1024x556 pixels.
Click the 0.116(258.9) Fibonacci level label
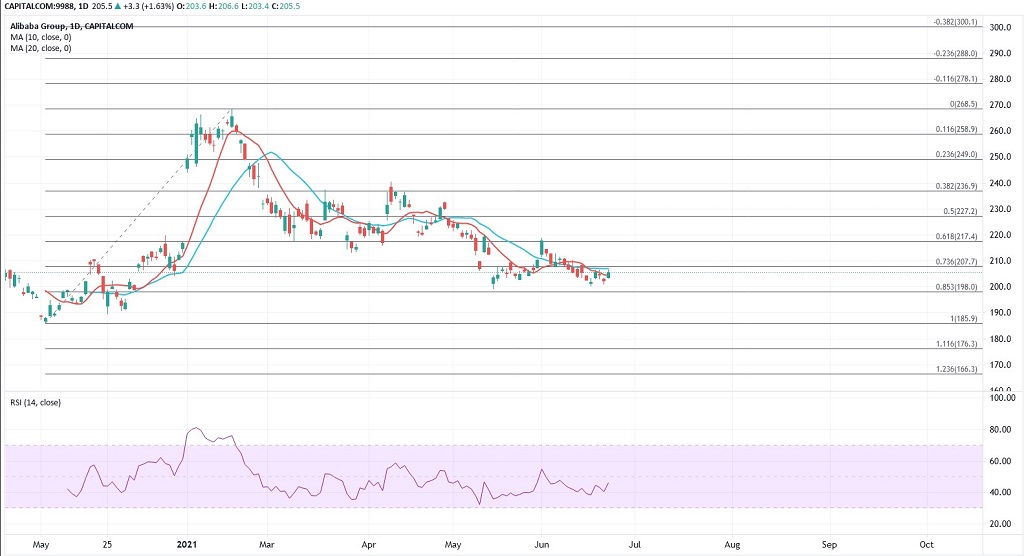(x=957, y=129)
